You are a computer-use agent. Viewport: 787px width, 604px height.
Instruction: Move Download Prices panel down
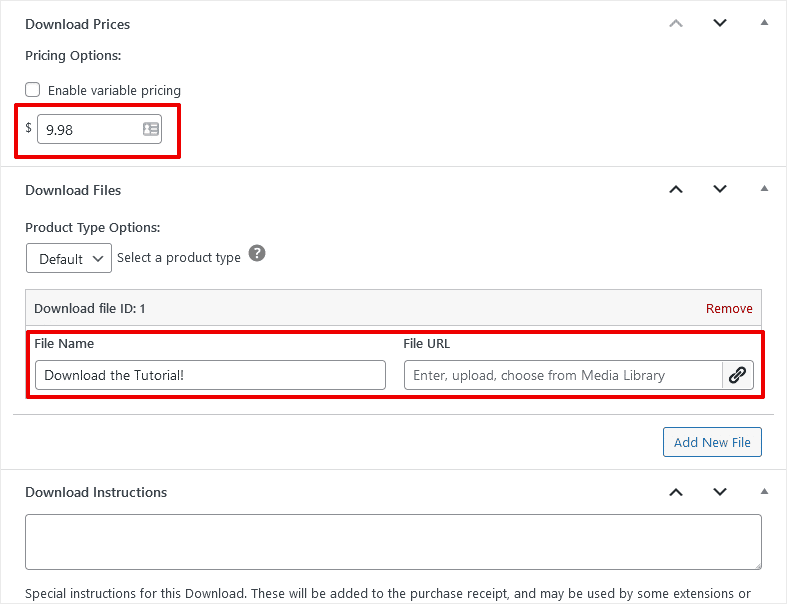point(720,23)
